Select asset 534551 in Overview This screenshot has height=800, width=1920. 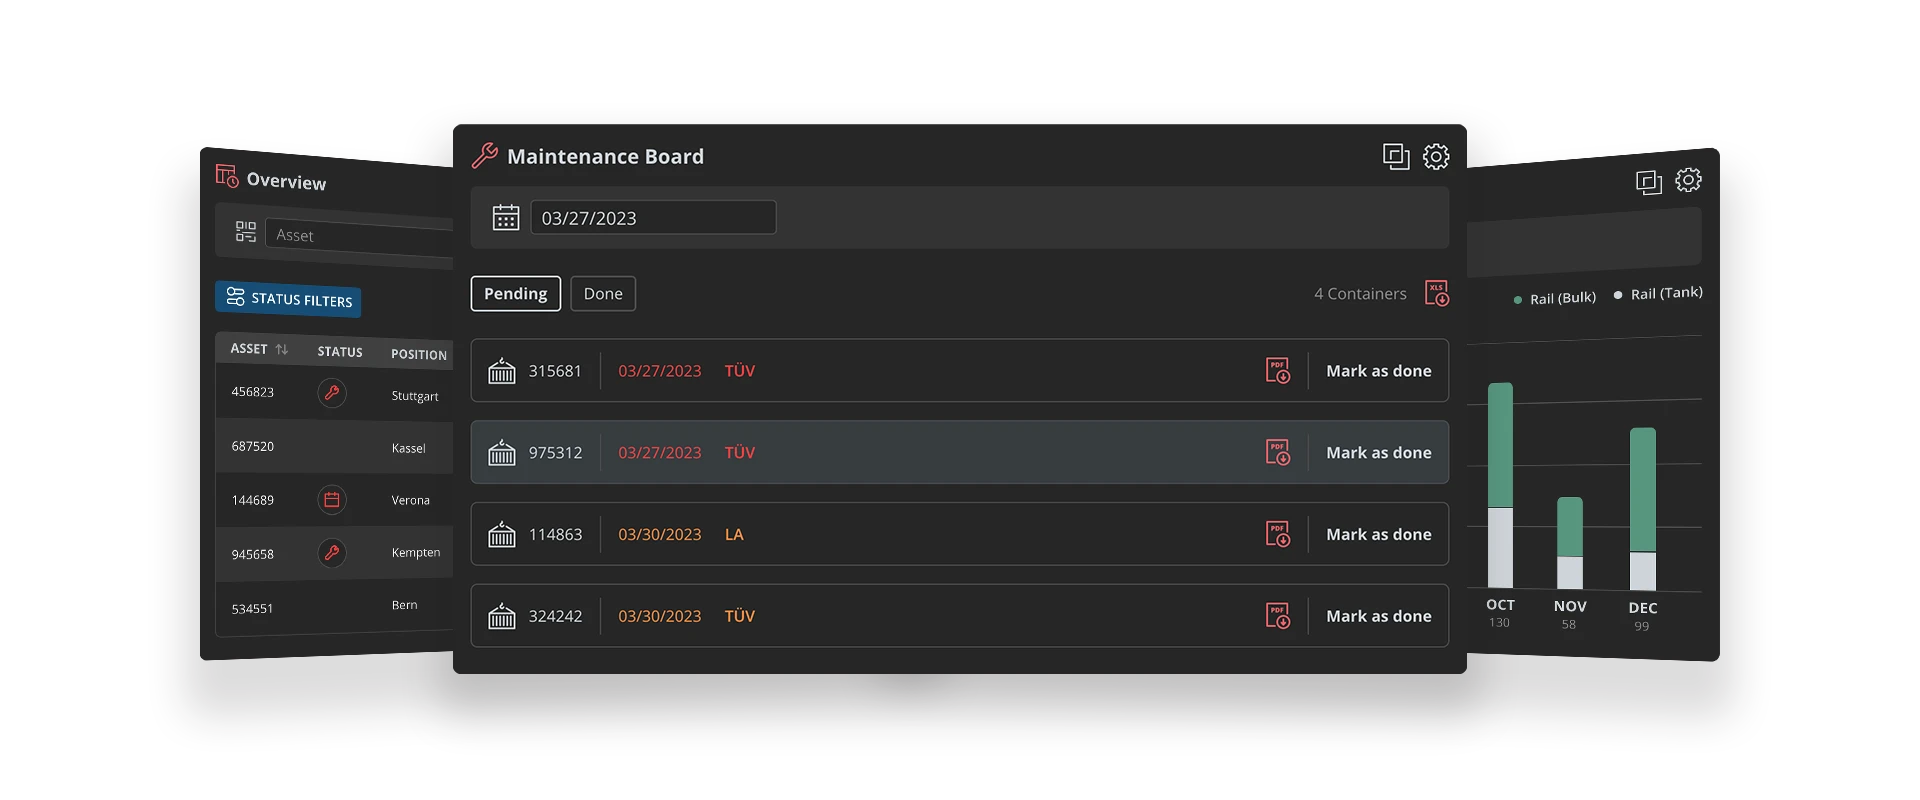coord(253,608)
